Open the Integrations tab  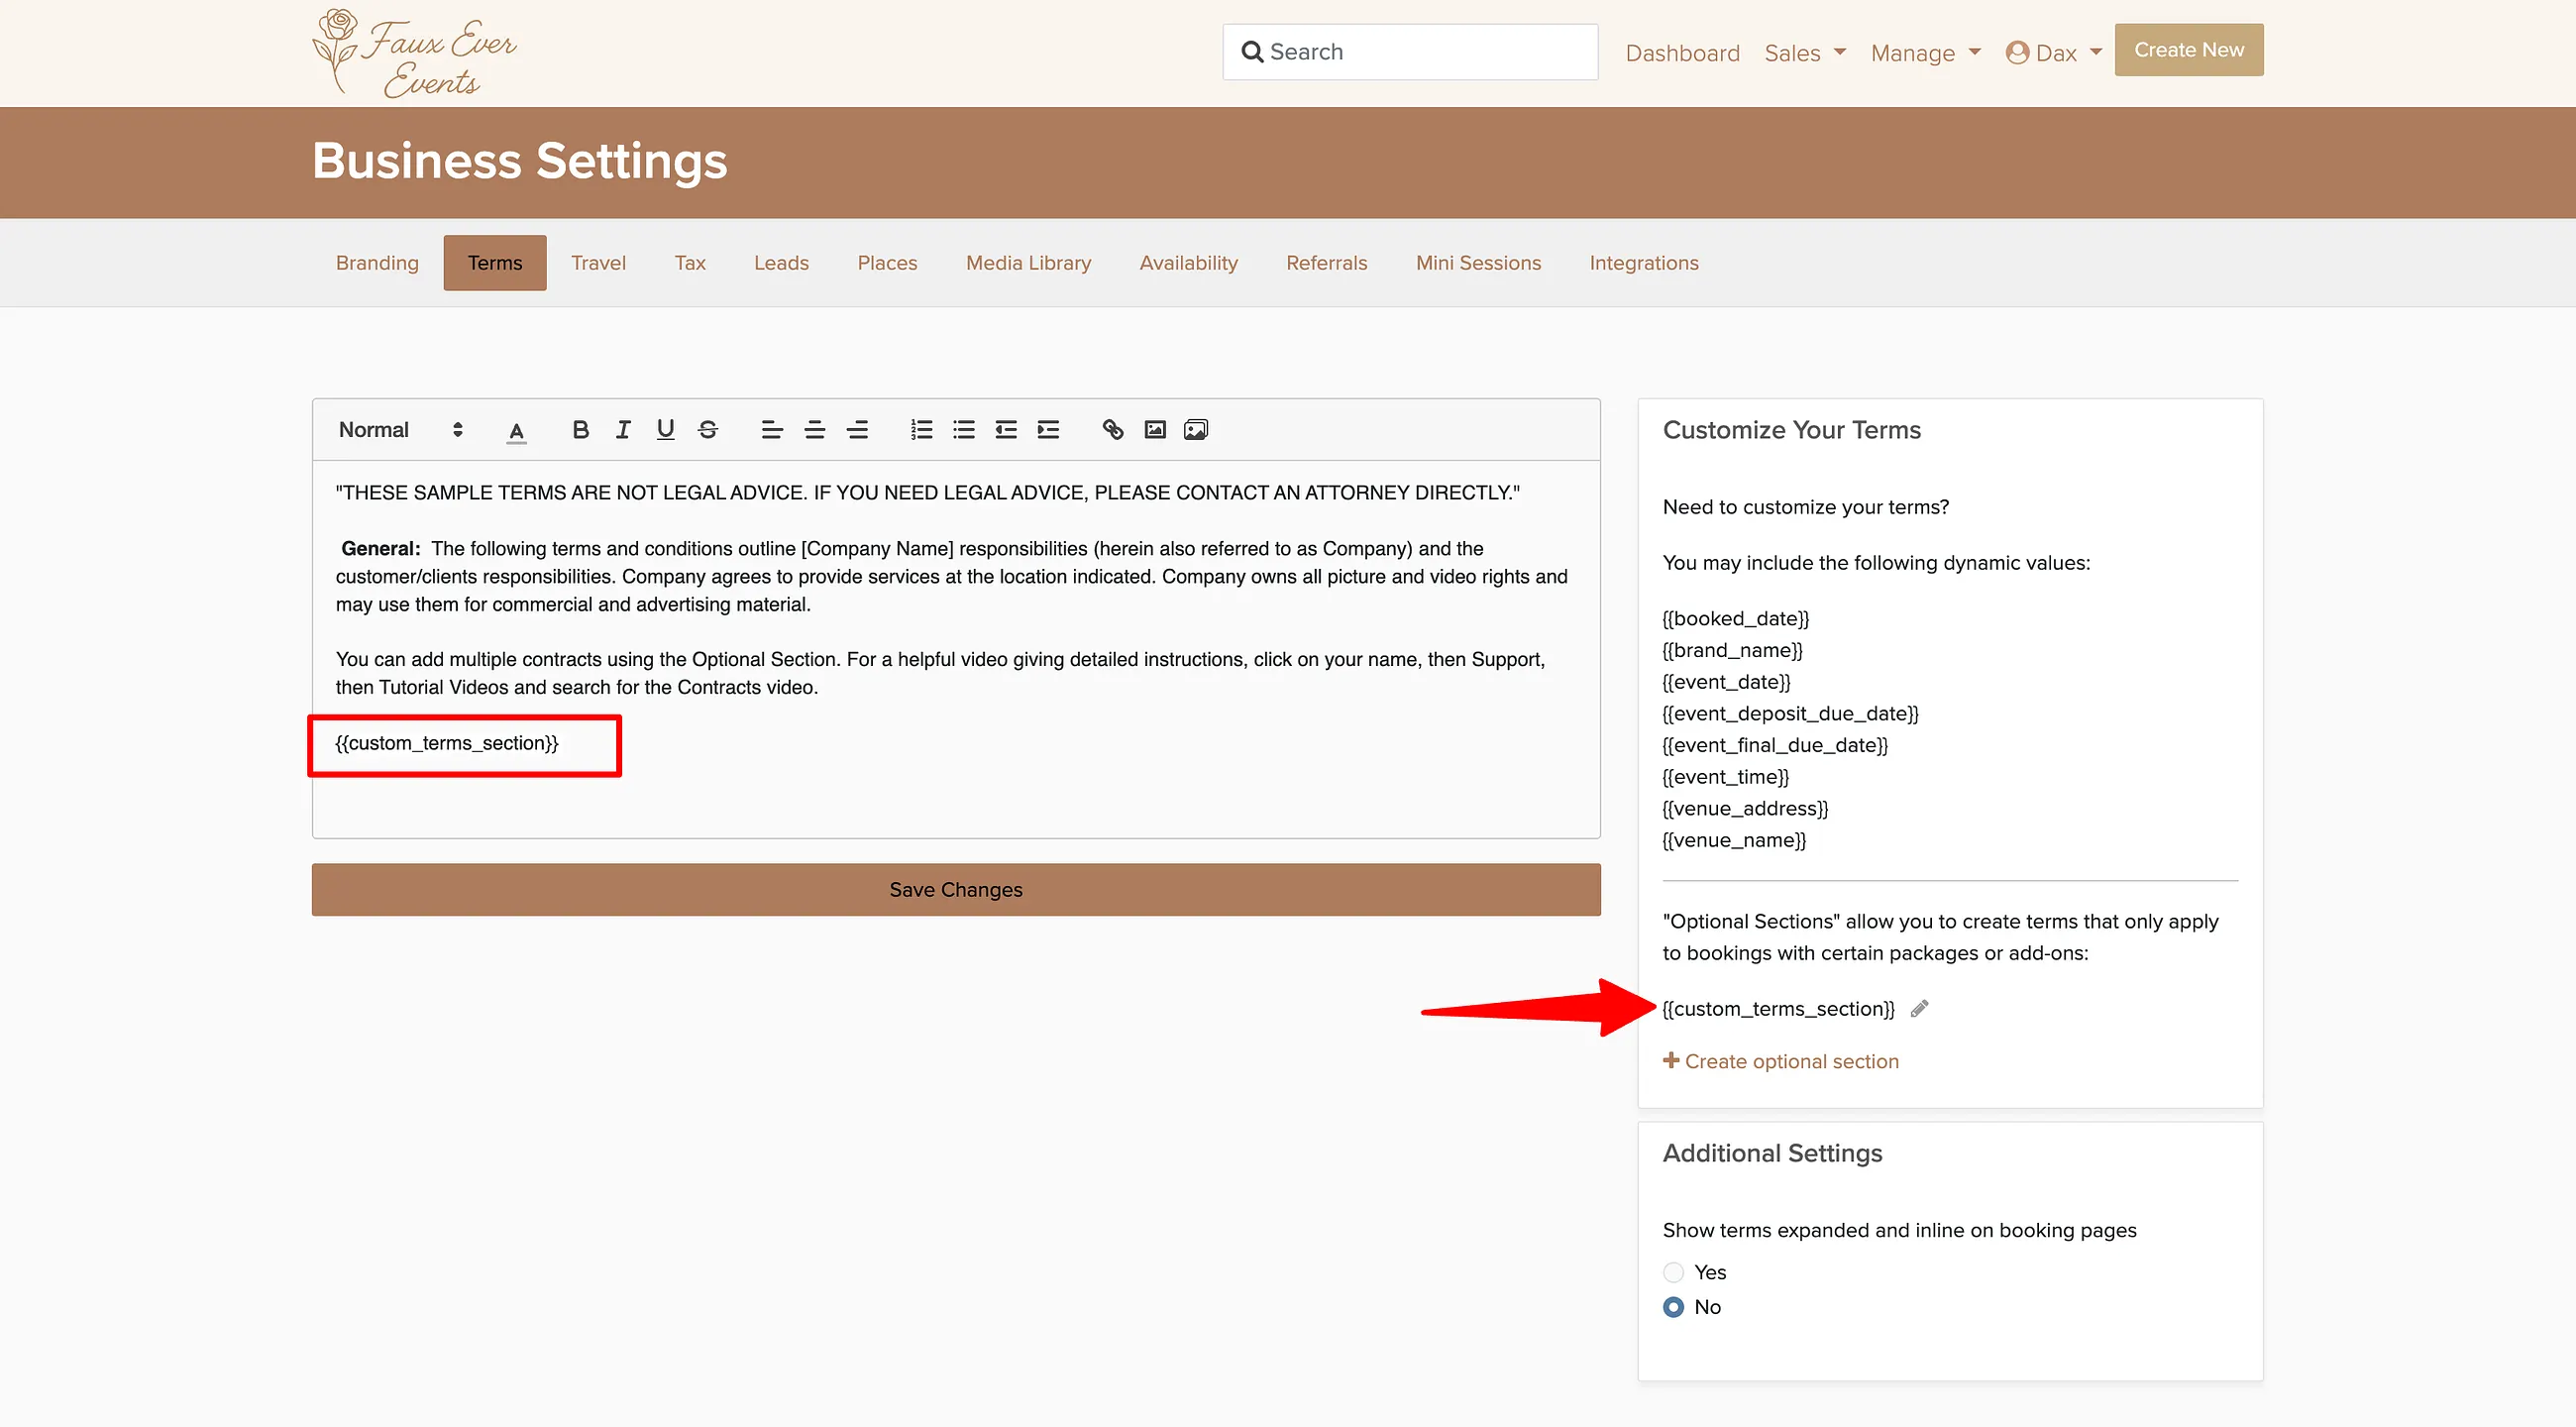(x=1644, y=263)
